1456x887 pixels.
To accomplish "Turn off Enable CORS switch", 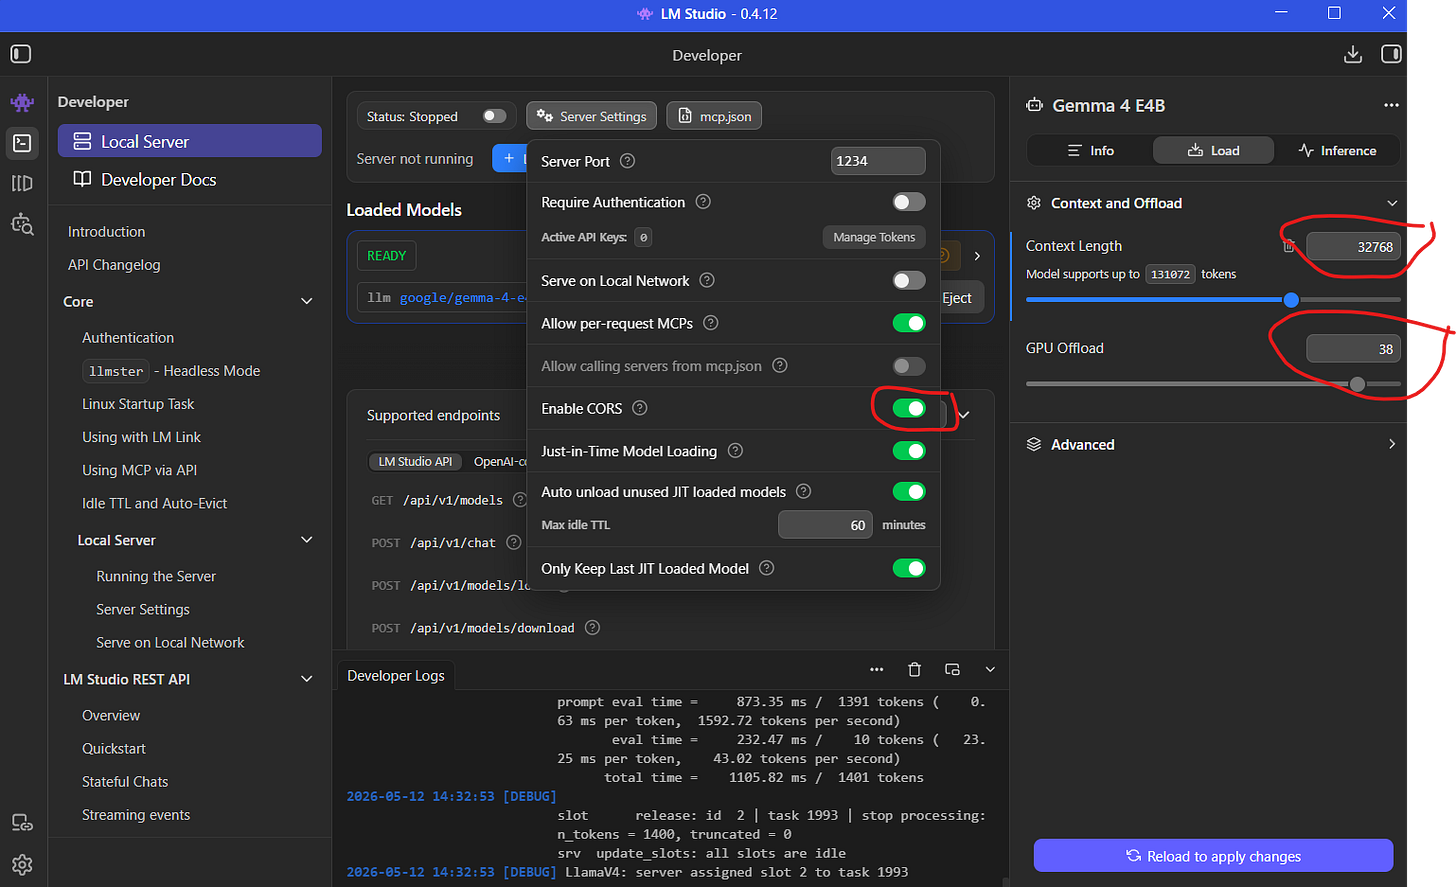I will [909, 408].
